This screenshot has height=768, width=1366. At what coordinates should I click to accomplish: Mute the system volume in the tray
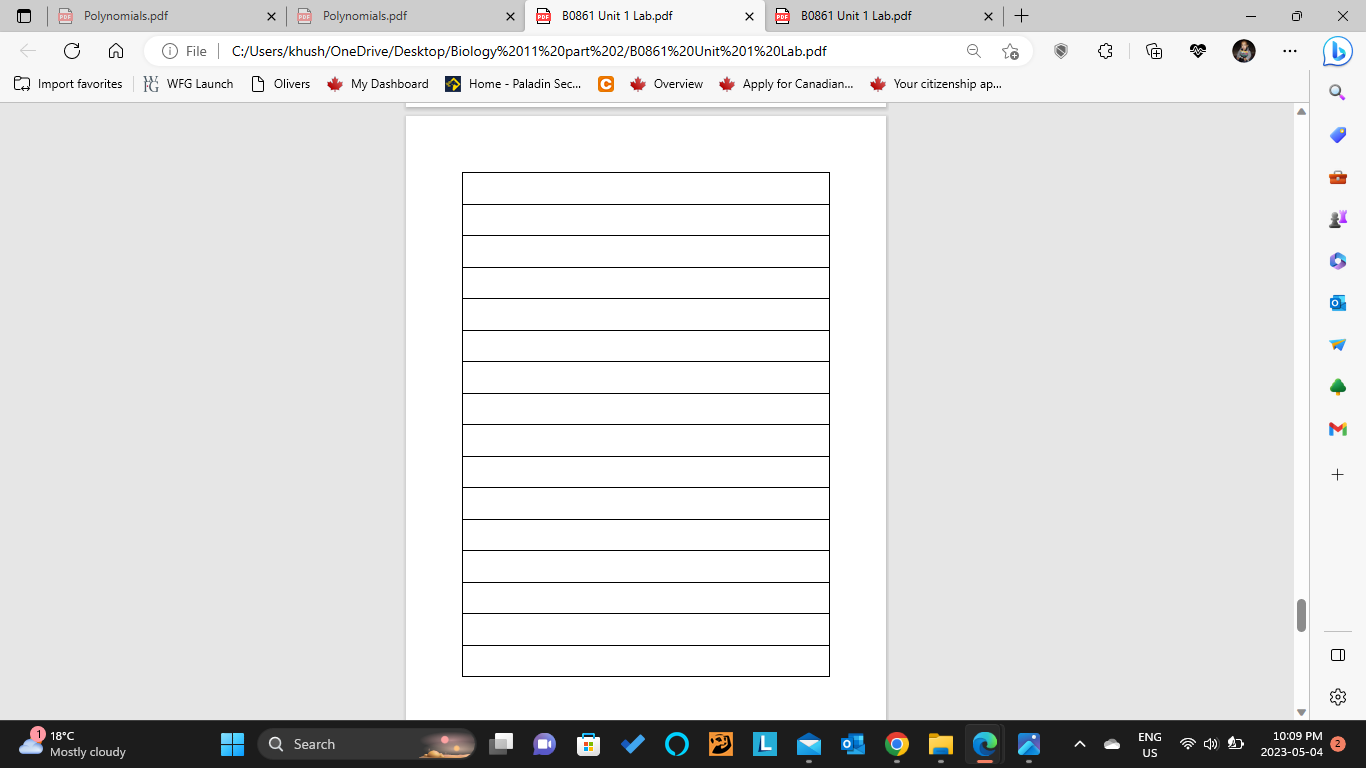[x=1209, y=744]
